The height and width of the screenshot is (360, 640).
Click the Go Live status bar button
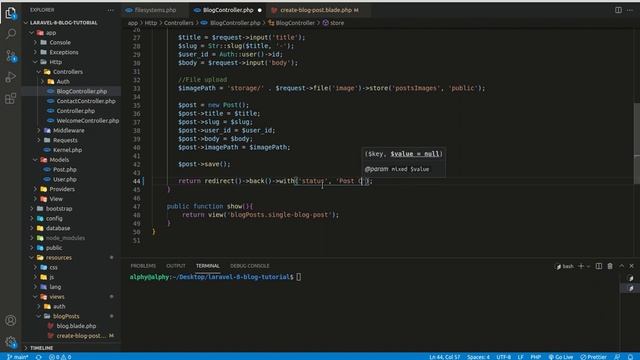click(x=561, y=357)
